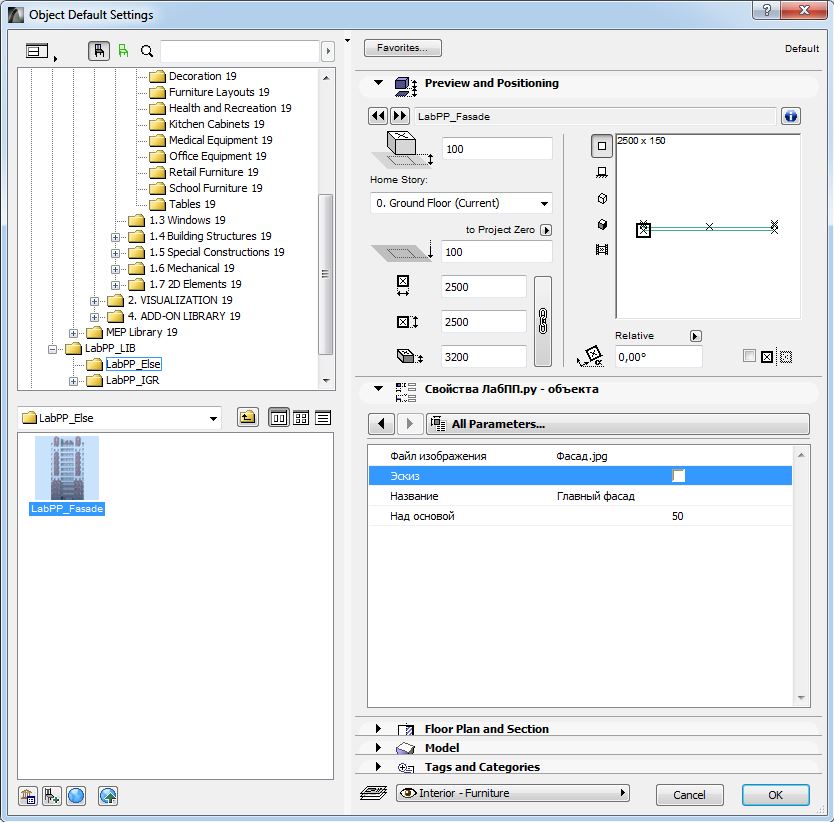
Task: Click the Favorites button
Action: pyautogui.click(x=403, y=48)
